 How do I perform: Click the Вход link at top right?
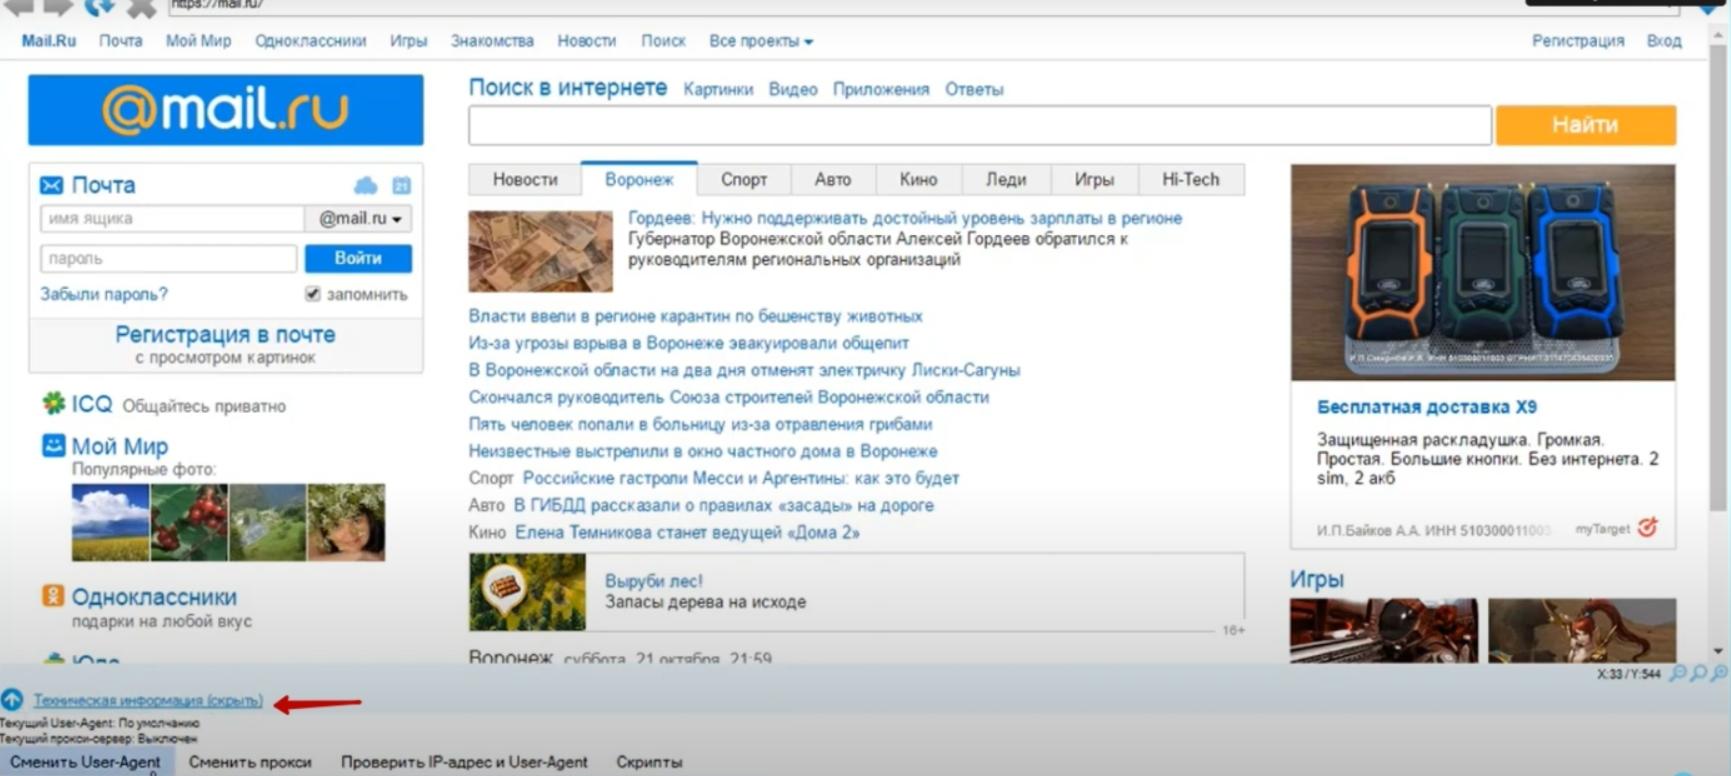1664,41
